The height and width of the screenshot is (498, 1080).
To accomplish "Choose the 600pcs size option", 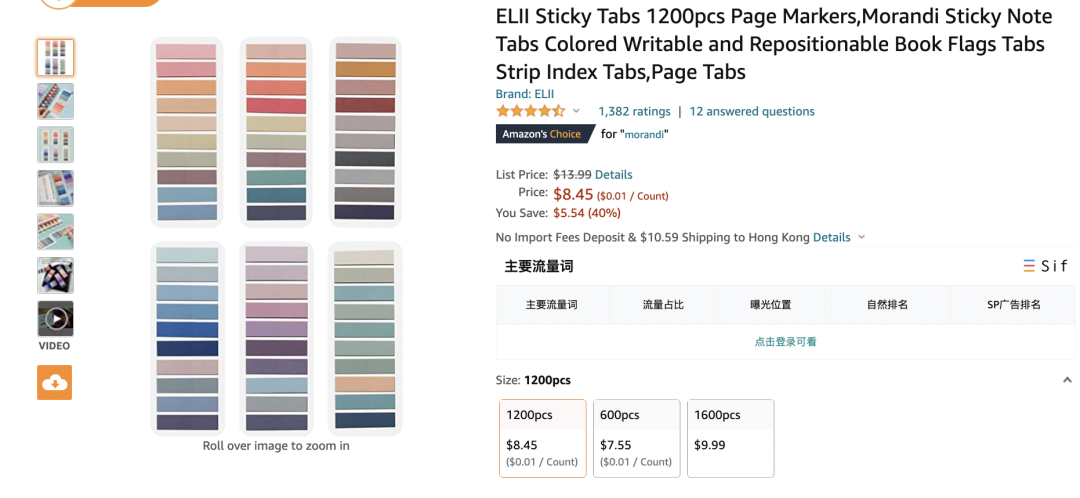I will [x=636, y=438].
